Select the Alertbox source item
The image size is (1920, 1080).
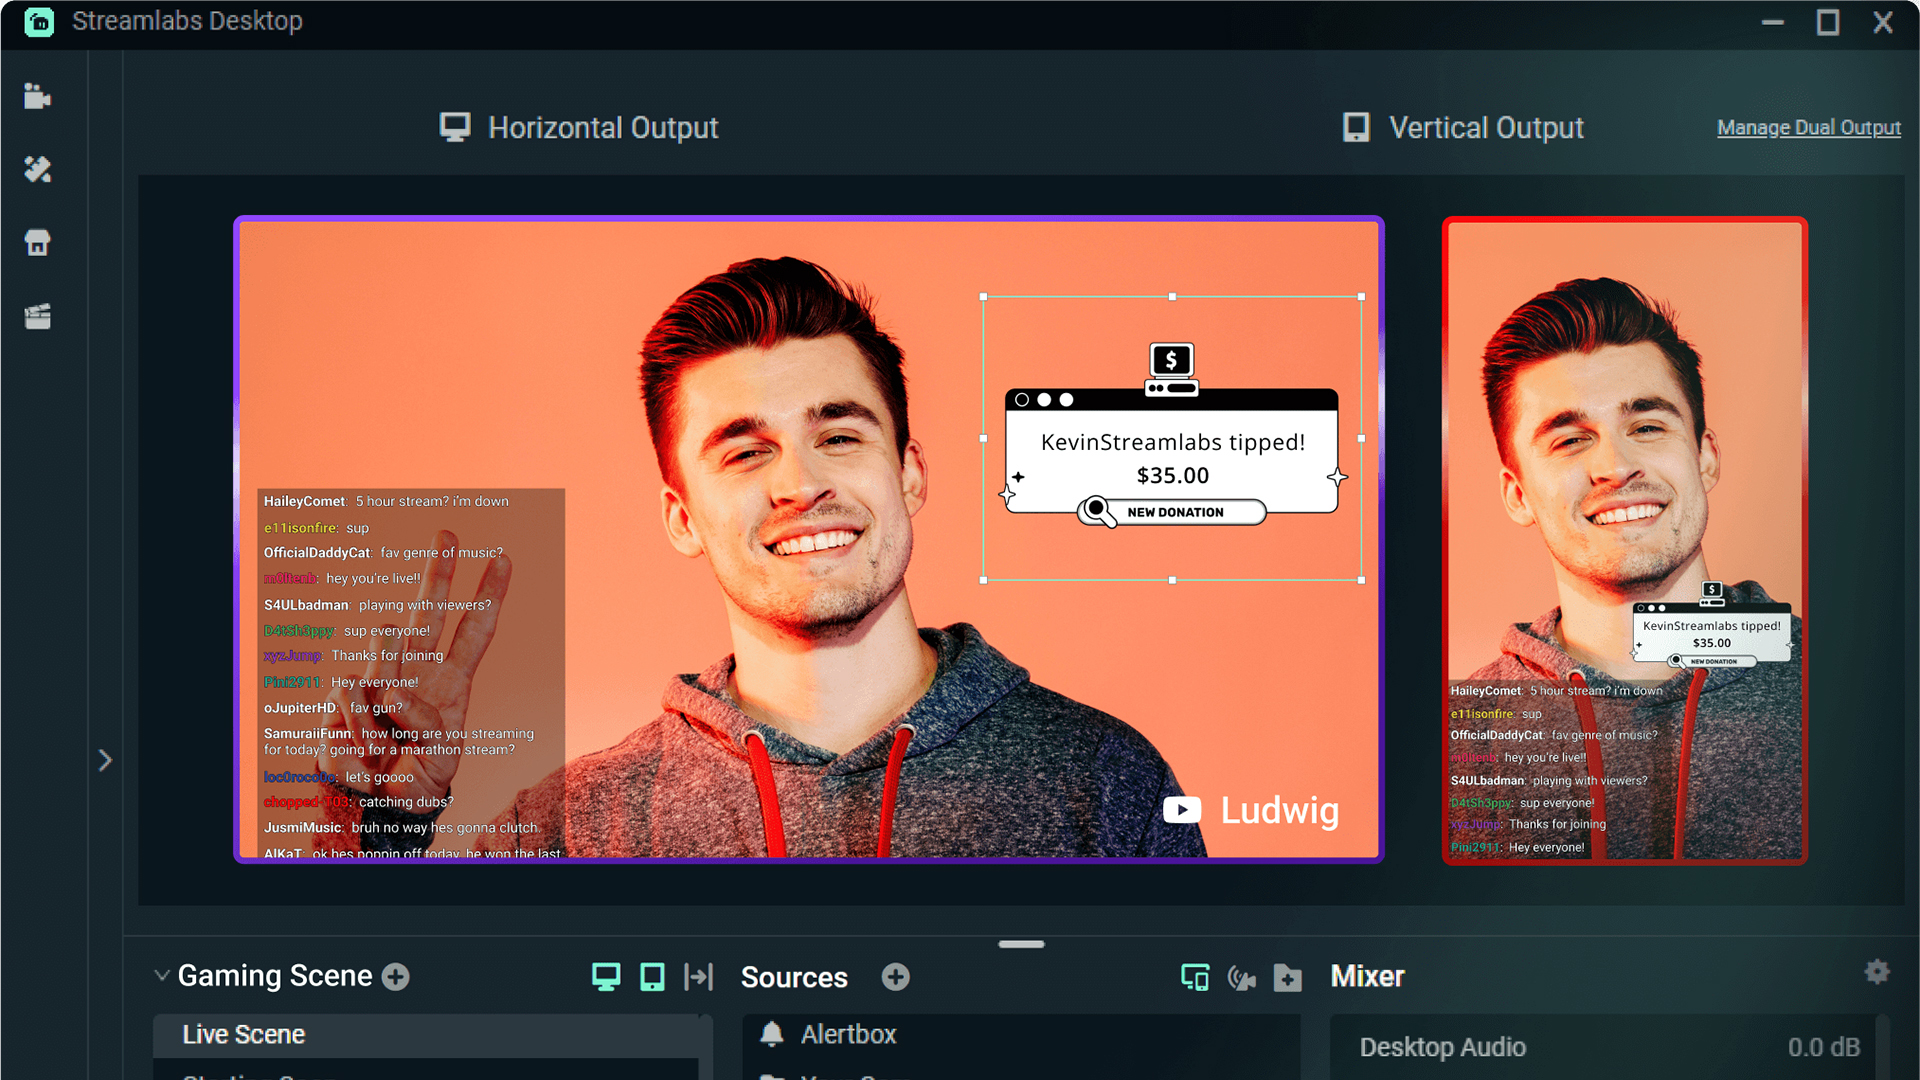(848, 1034)
